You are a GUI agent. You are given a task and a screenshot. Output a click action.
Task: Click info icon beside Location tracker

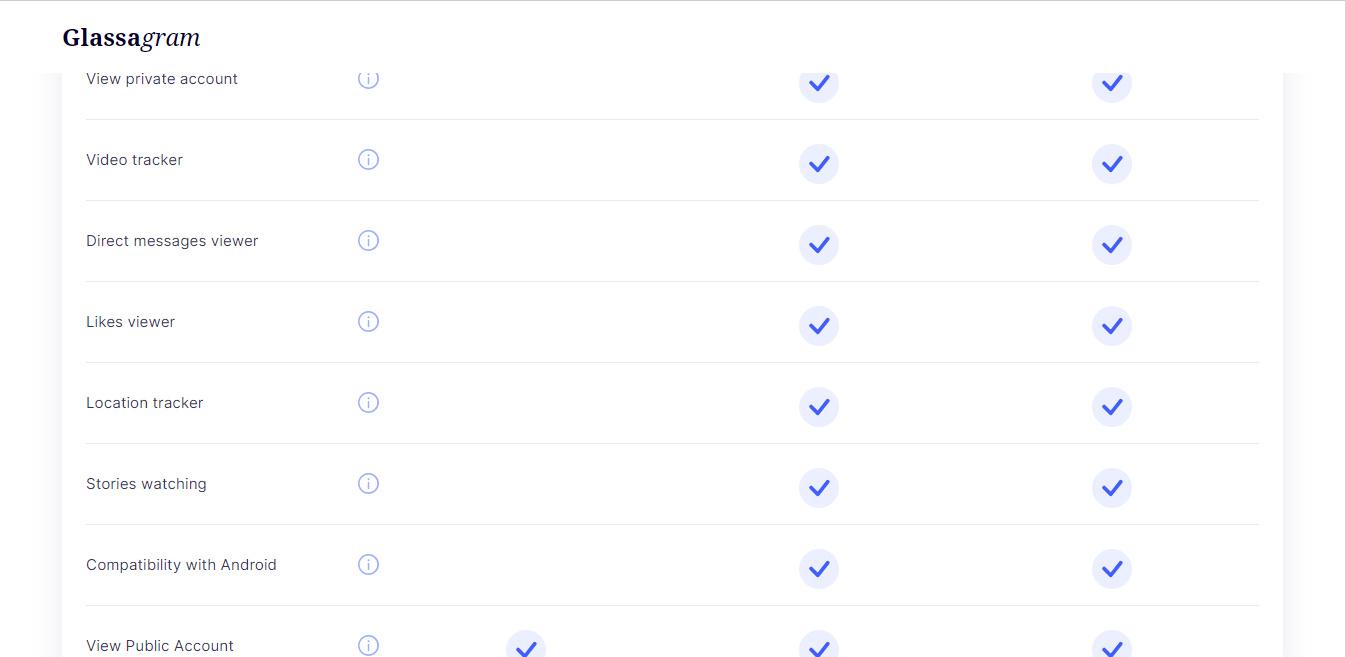click(x=368, y=403)
